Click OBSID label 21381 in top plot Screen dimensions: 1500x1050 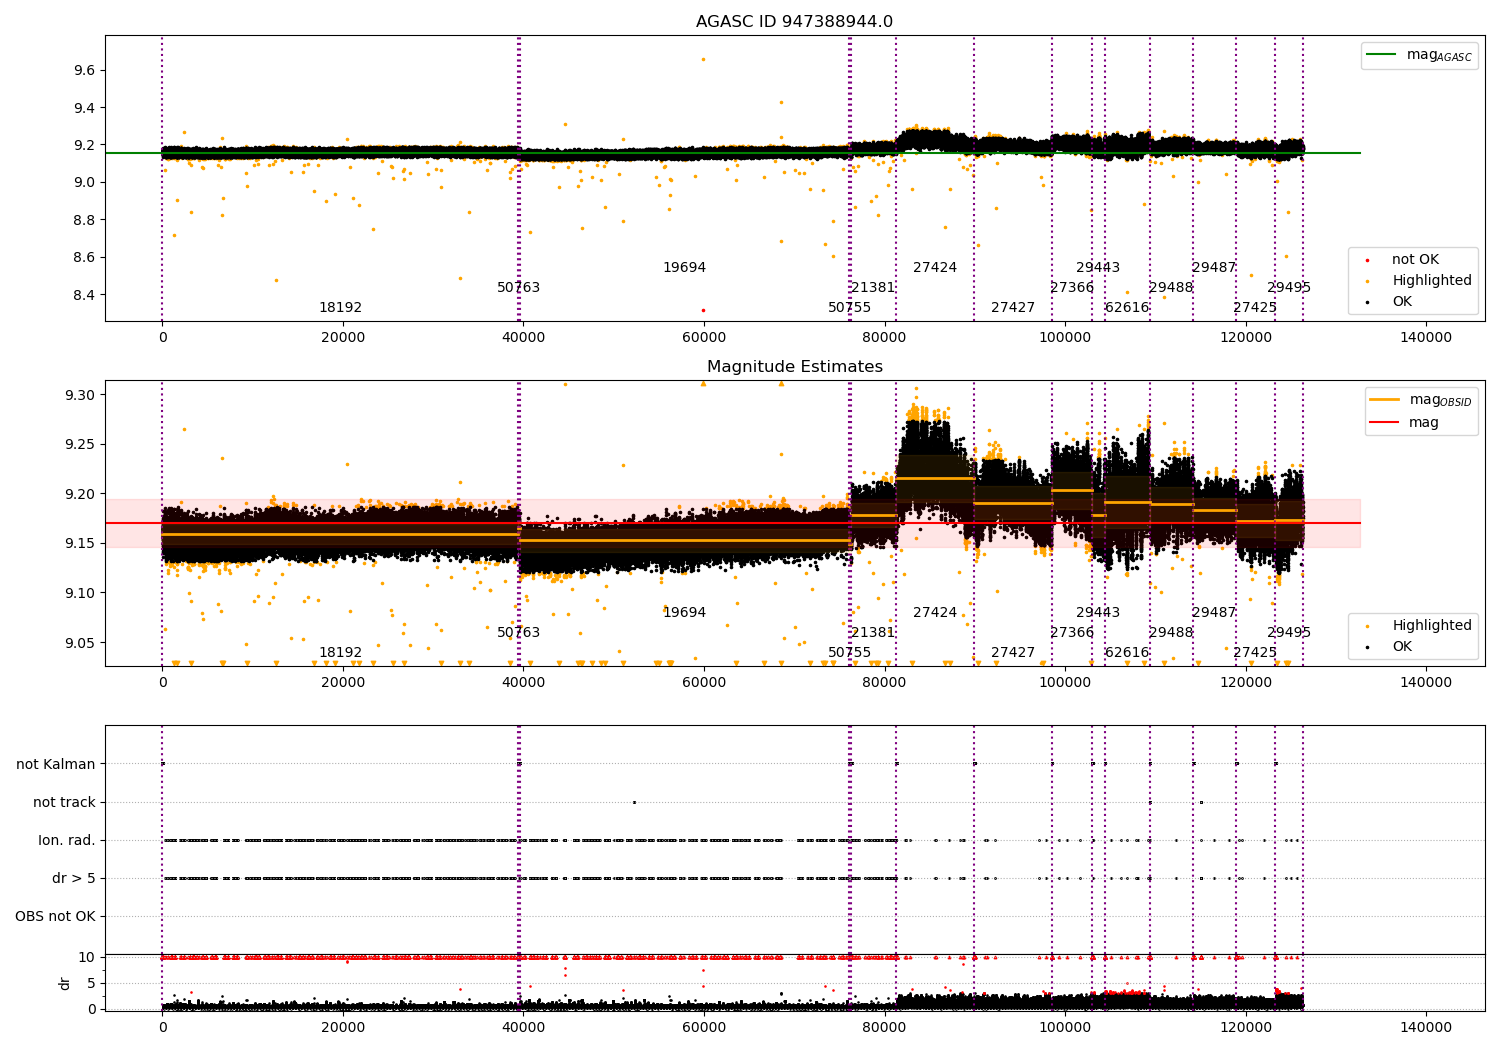coord(873,288)
